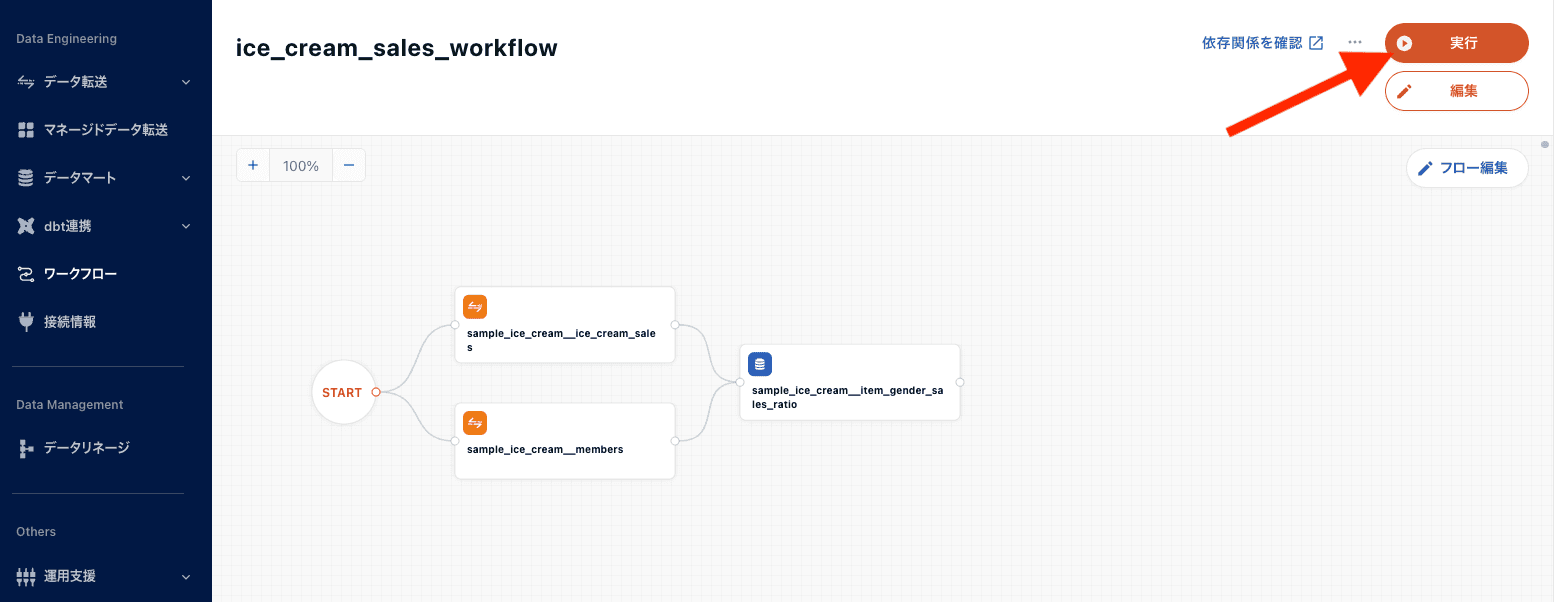Click the 接続情報 plug icon
This screenshot has height=602, width=1554.
(x=26, y=322)
